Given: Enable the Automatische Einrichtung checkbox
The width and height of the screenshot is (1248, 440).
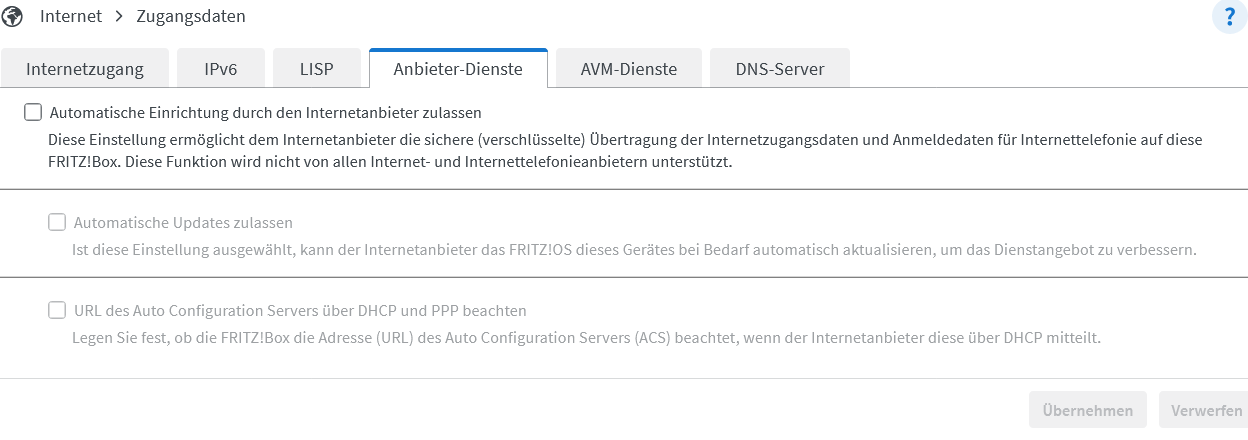Looking at the screenshot, I should click(x=33, y=113).
